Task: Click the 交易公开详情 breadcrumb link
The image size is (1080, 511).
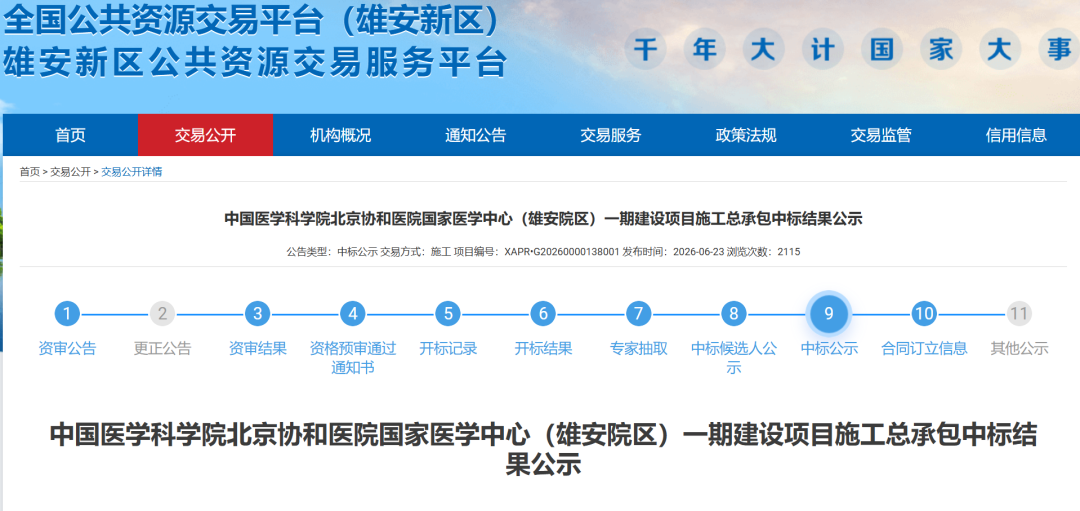Action: [132, 172]
